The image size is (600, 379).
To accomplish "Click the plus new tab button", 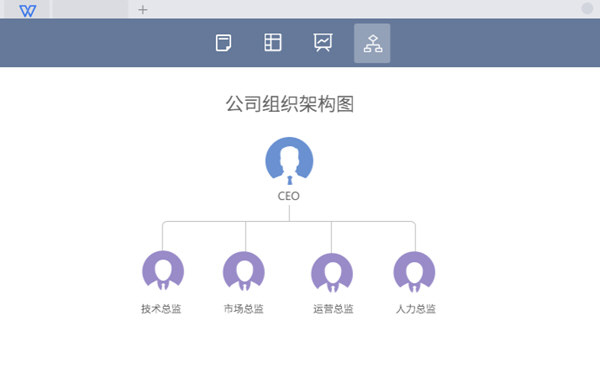I will click(143, 10).
